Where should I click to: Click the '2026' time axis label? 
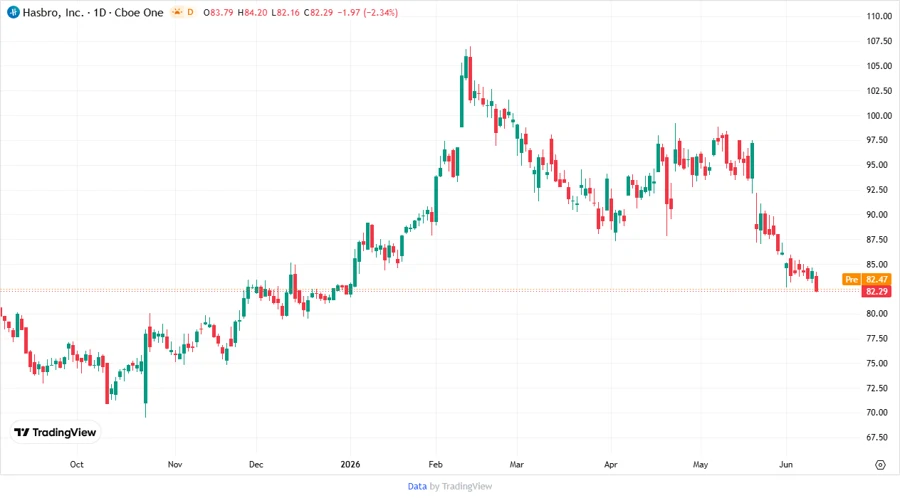pyautogui.click(x=350, y=464)
